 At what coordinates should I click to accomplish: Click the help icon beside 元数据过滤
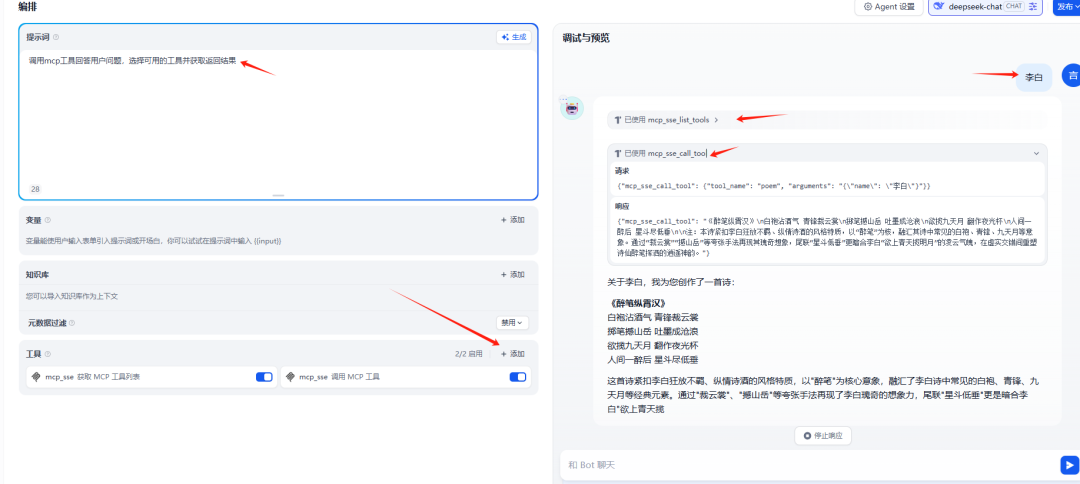pyautogui.click(x=72, y=323)
